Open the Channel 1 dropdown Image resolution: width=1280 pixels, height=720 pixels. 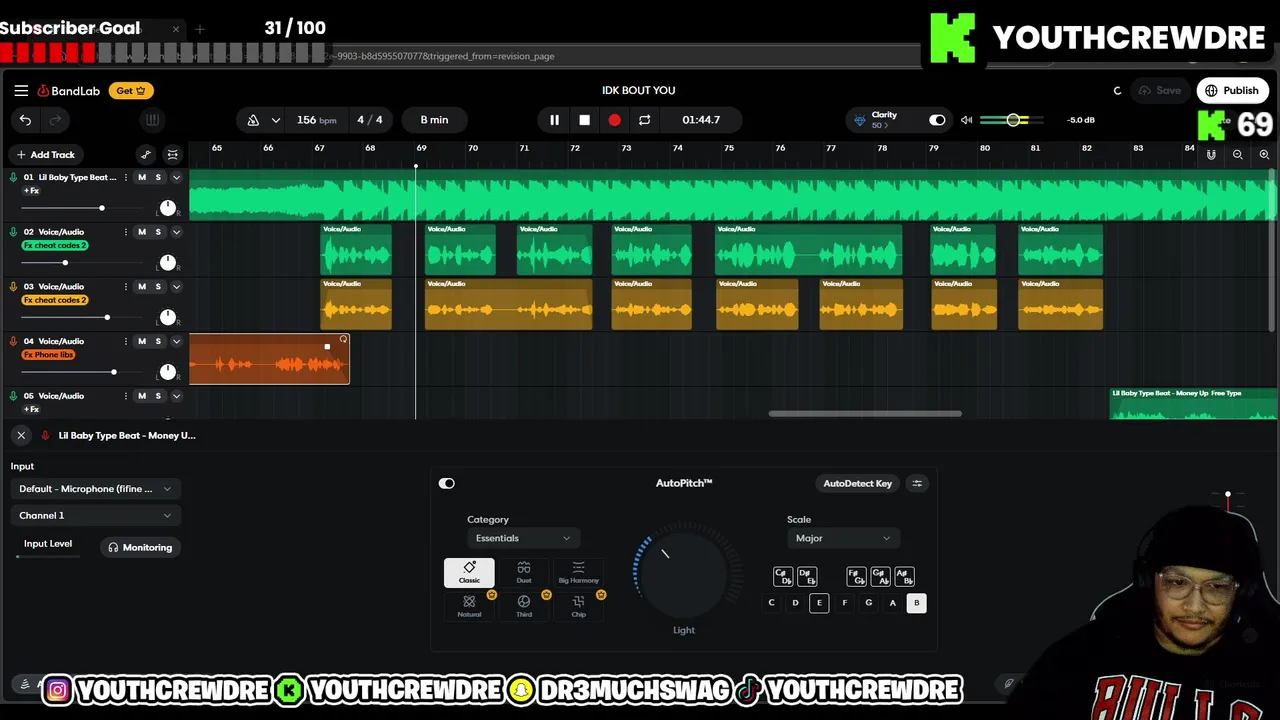tap(95, 516)
